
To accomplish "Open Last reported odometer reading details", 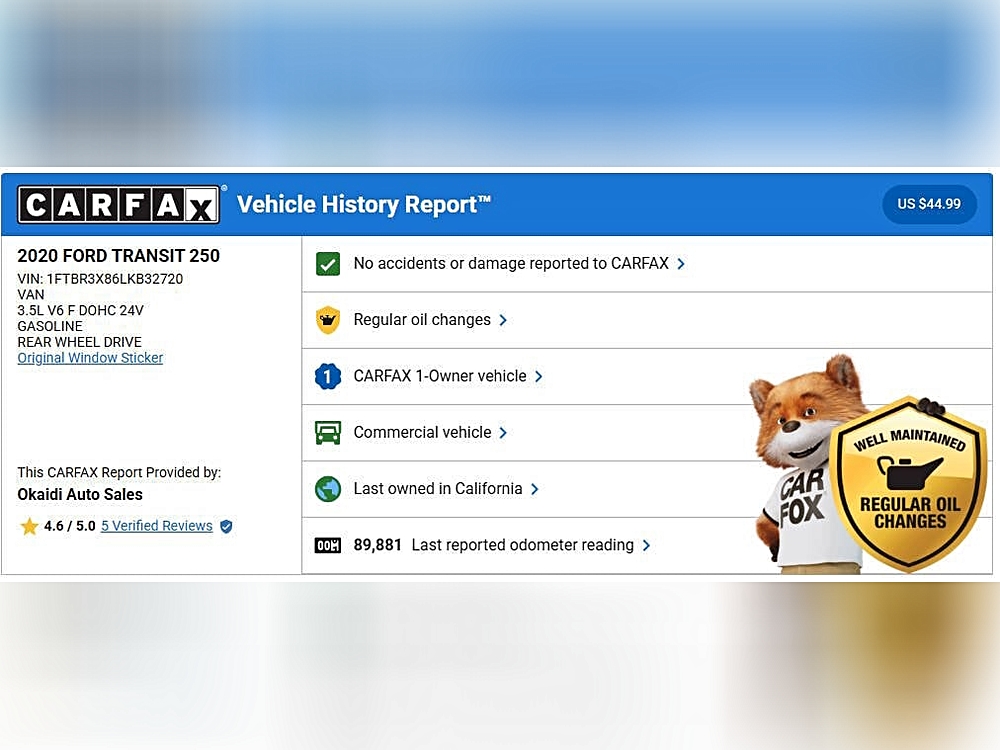I will [646, 546].
